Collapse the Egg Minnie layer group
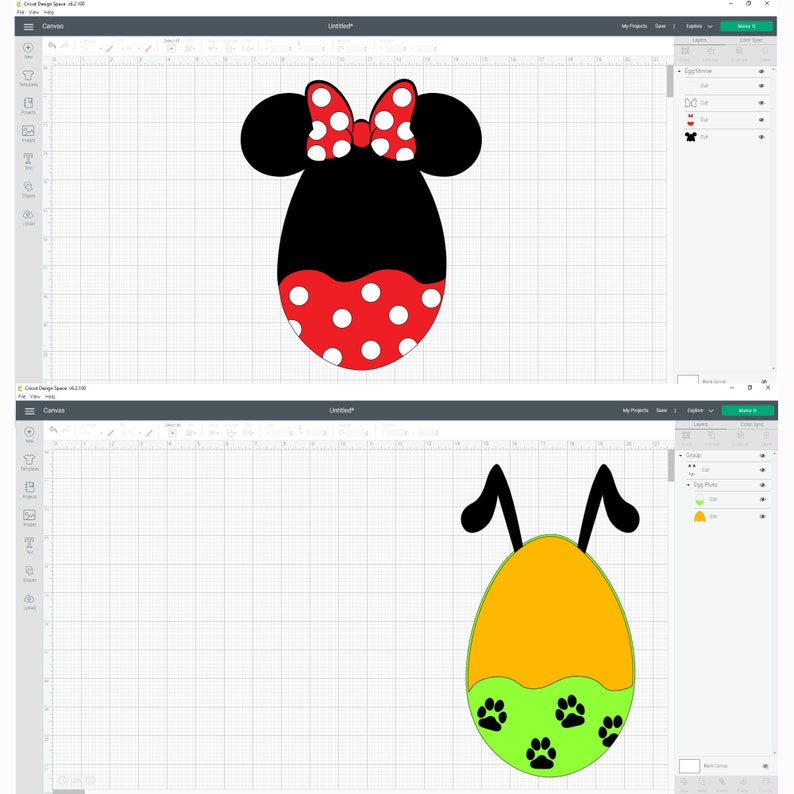Screen dimensions: 794x794 [x=680, y=71]
